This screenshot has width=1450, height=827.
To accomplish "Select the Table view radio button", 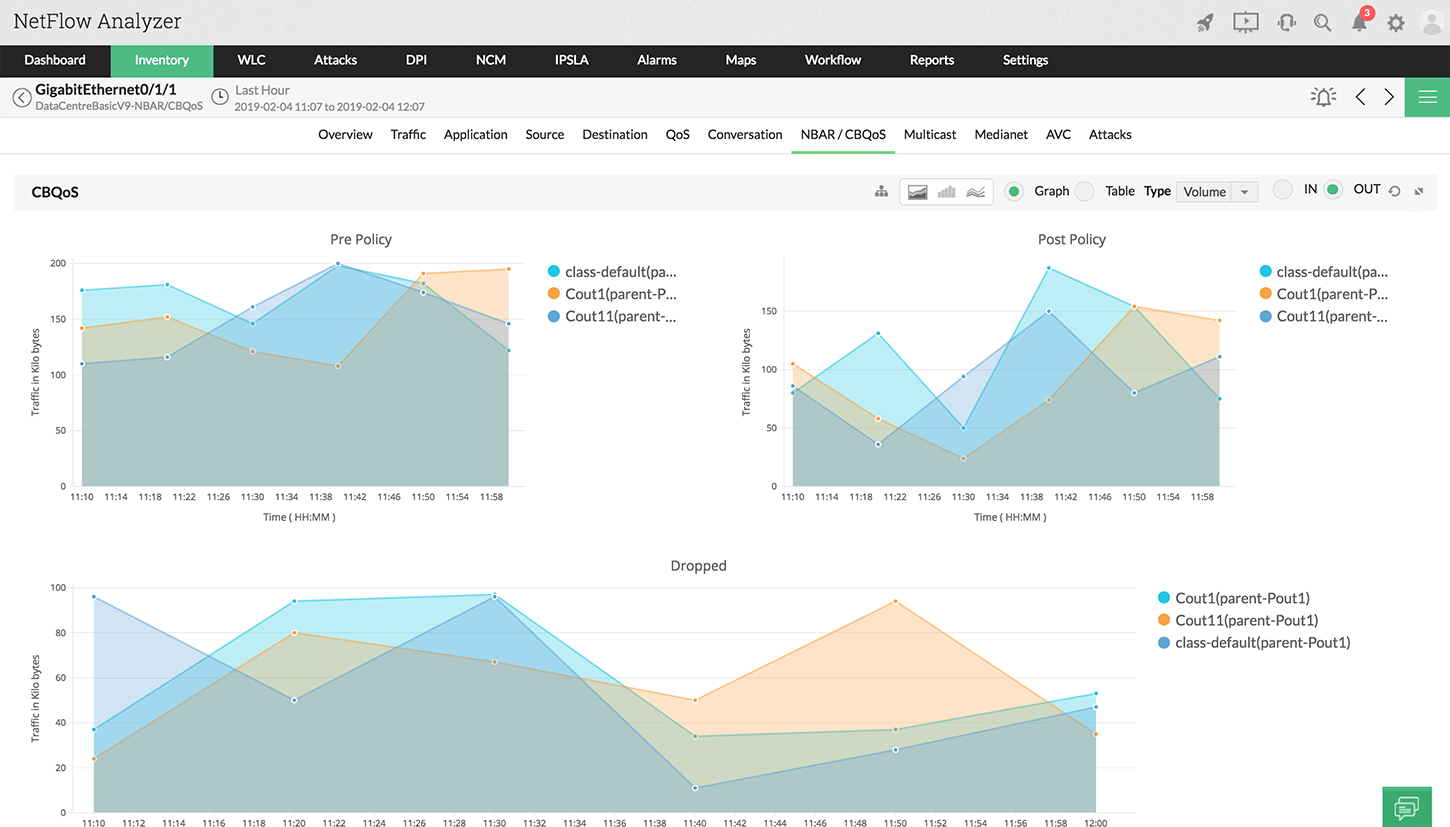I will 1084,191.
